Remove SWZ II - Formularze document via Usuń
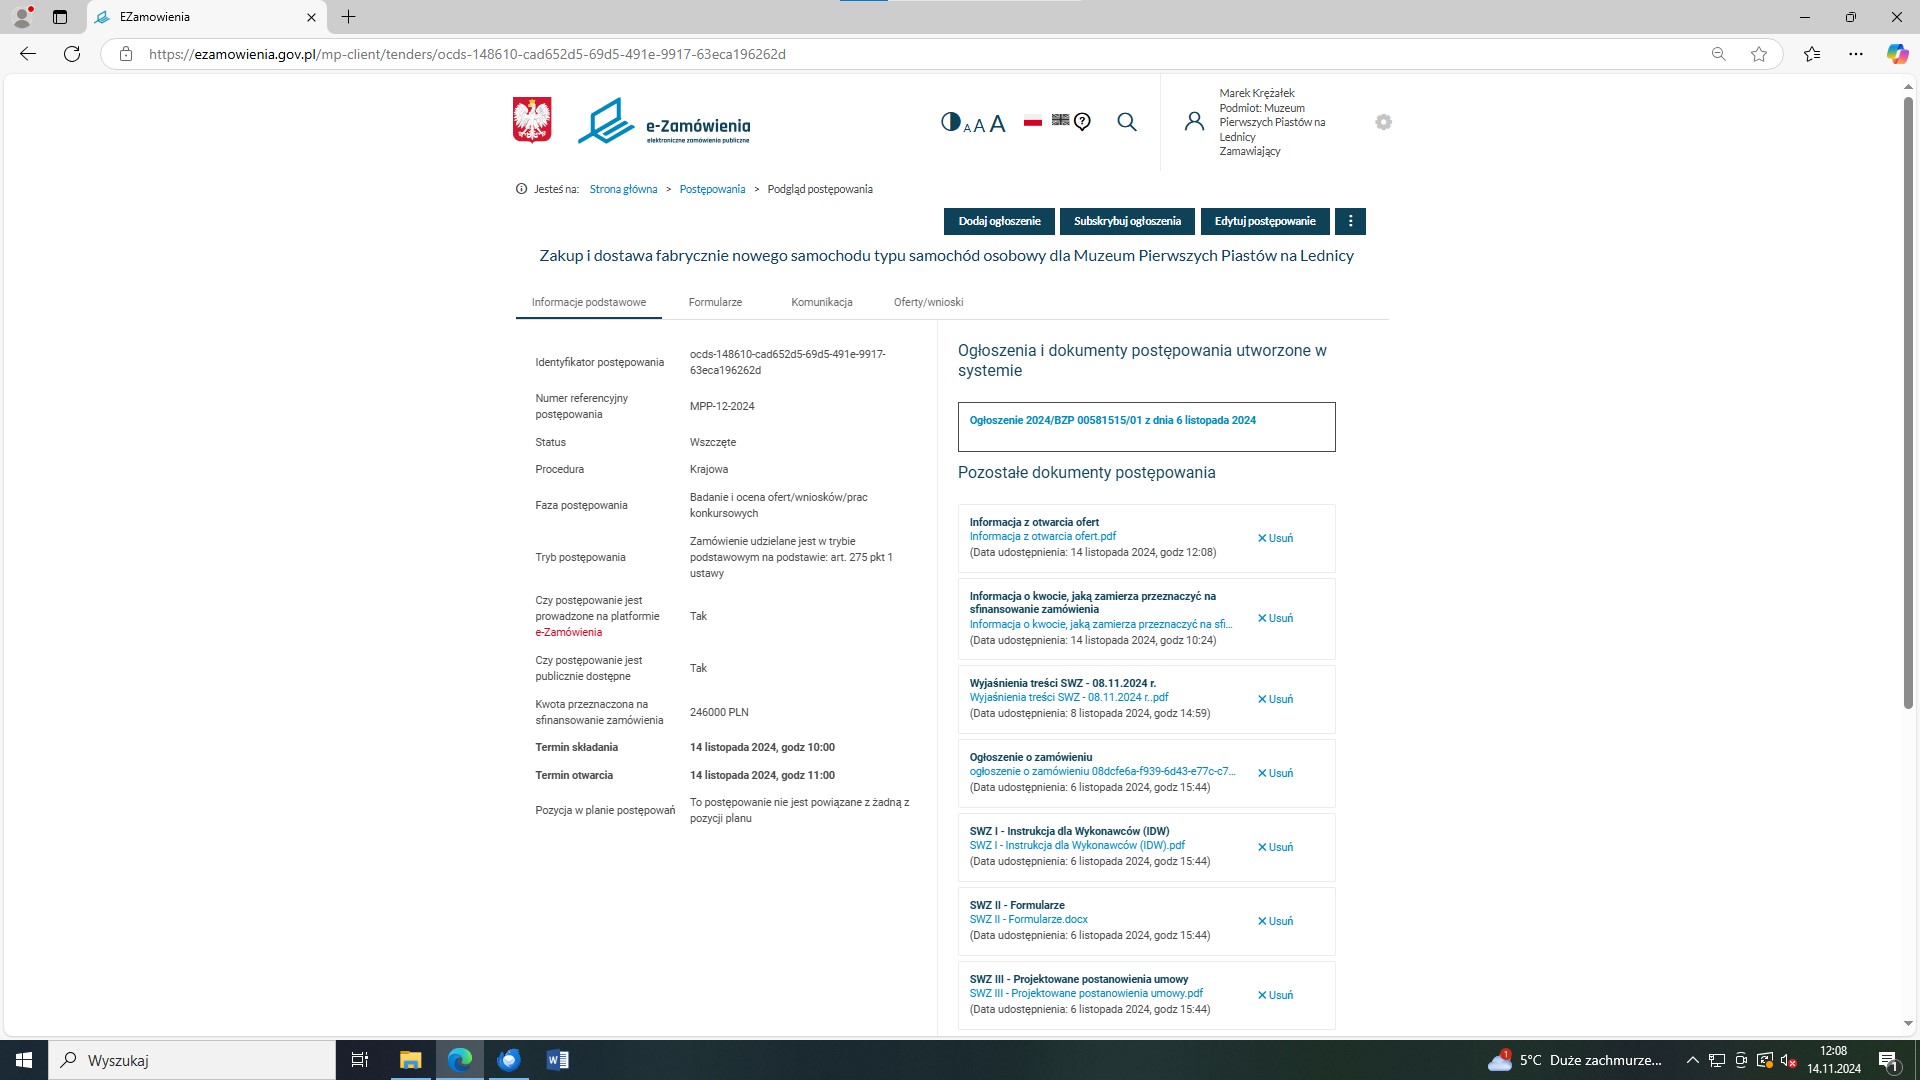Viewport: 1920px width, 1080px height. 1275,921
